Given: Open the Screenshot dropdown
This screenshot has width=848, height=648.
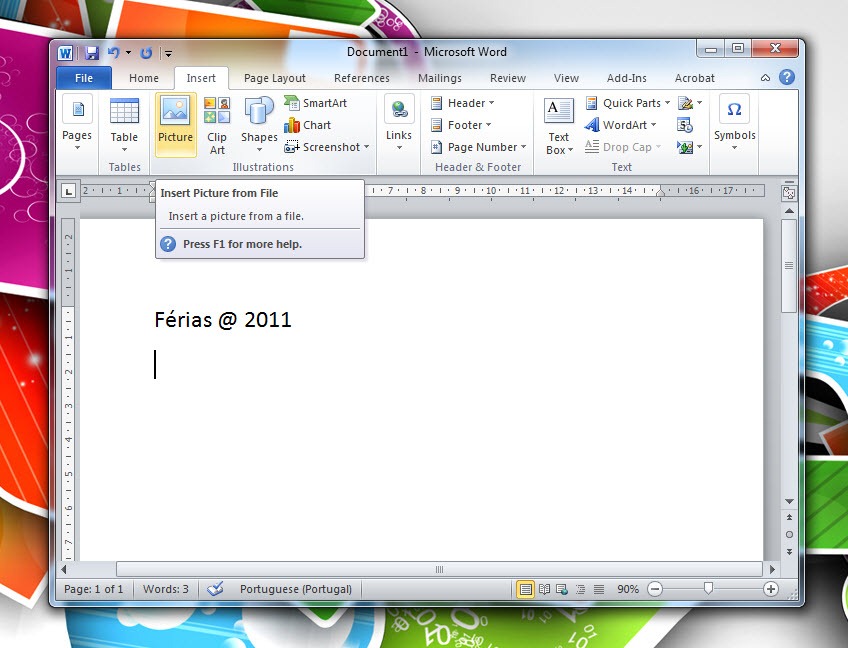Looking at the screenshot, I should tap(327, 147).
